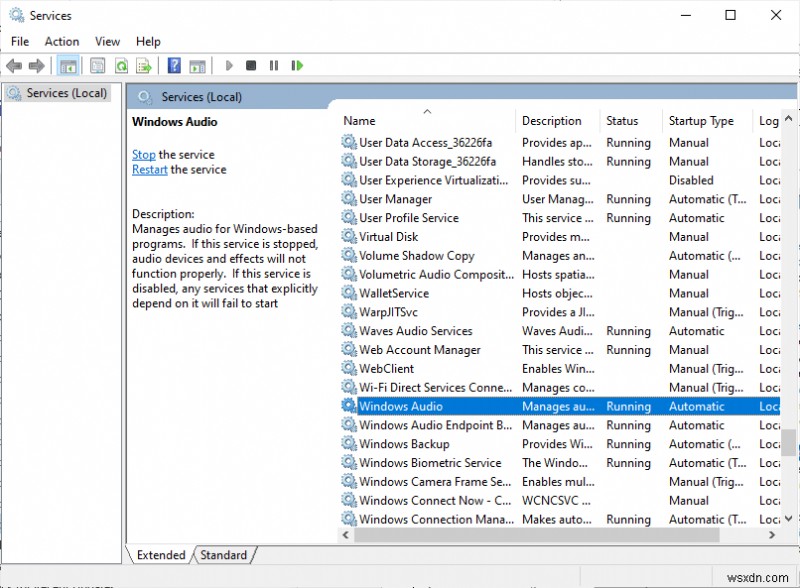The image size is (800, 588).
Task: Toggle the Show/Hide Console Tree icon
Action: coord(67,65)
